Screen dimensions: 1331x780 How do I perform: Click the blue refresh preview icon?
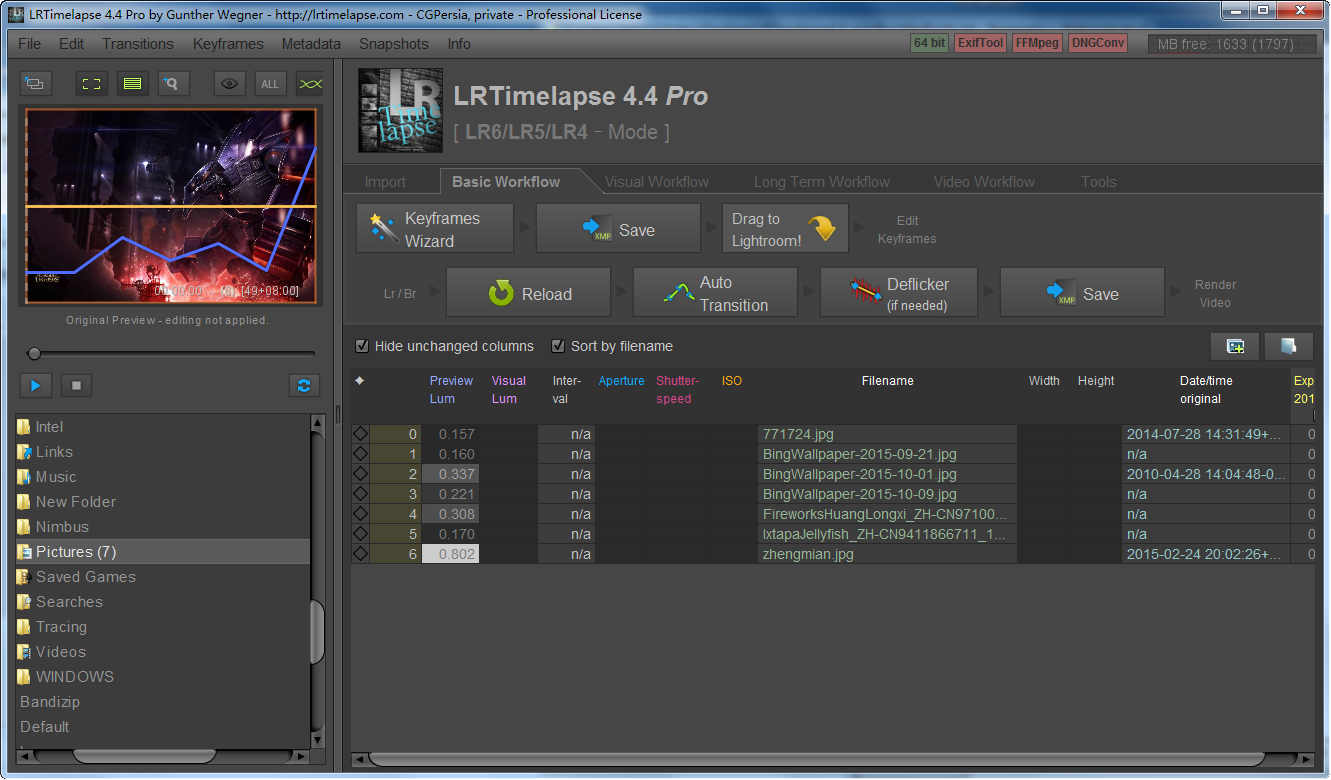click(304, 385)
